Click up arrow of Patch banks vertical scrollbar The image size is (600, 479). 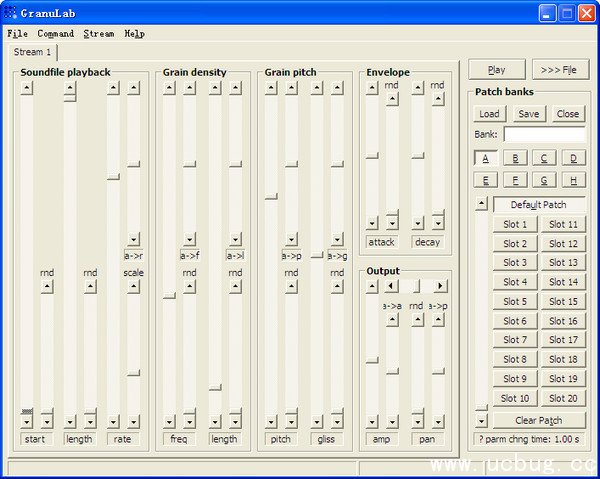481,204
